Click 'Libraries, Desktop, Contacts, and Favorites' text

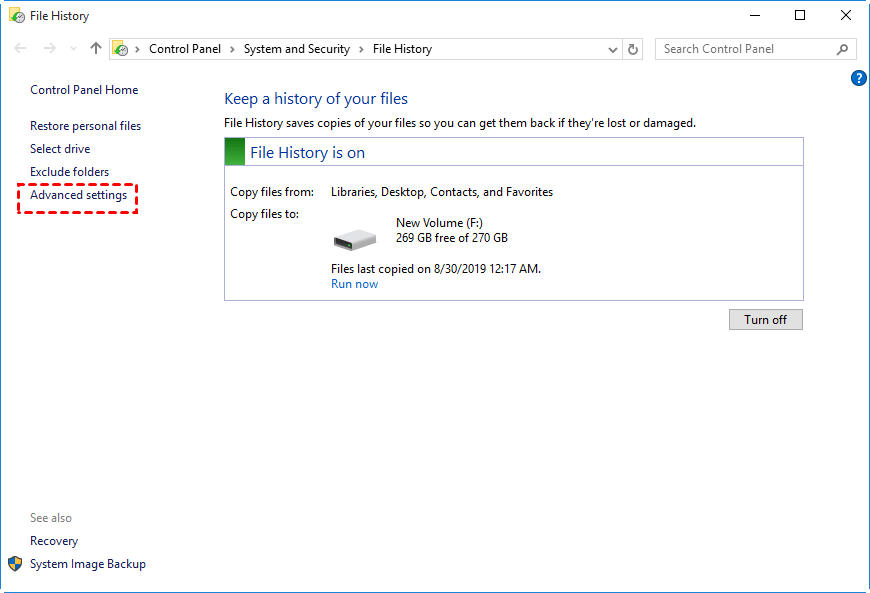(x=442, y=192)
